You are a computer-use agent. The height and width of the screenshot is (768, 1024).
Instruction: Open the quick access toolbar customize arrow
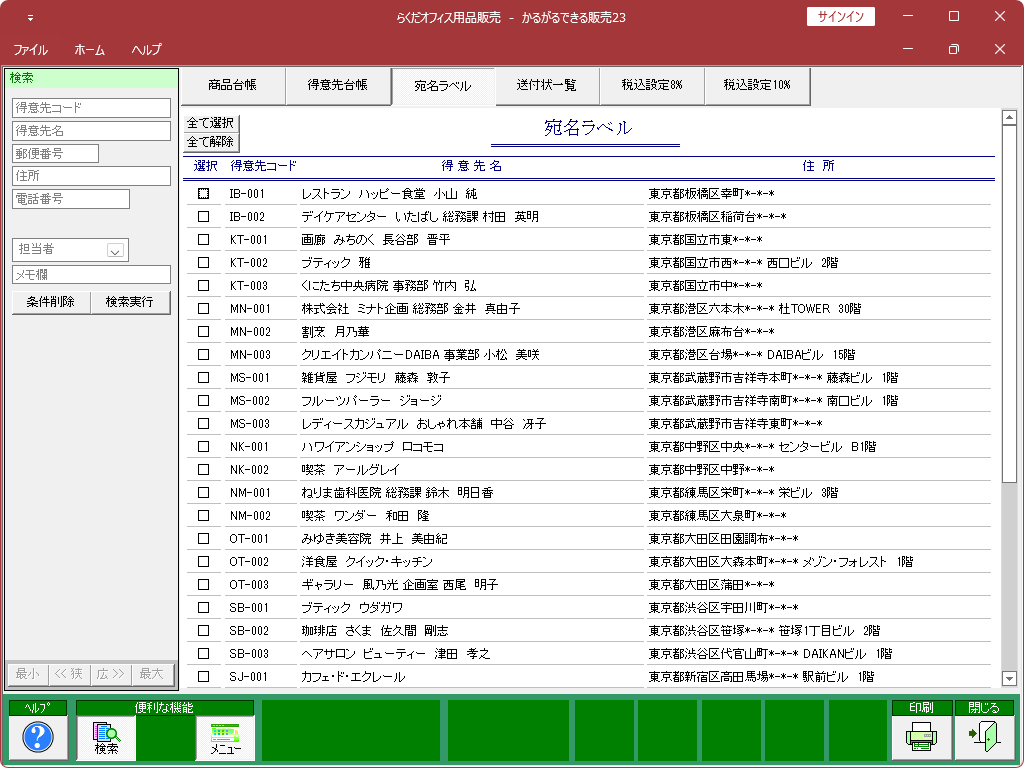click(30, 18)
